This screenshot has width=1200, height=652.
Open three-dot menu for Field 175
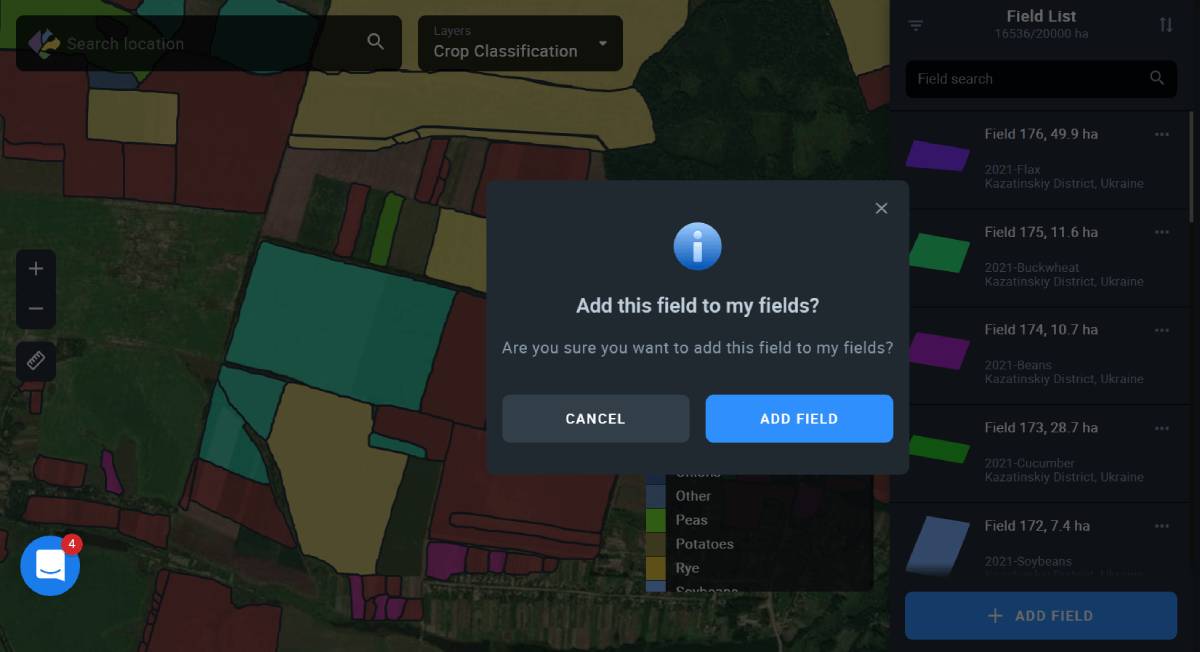[x=1162, y=232]
